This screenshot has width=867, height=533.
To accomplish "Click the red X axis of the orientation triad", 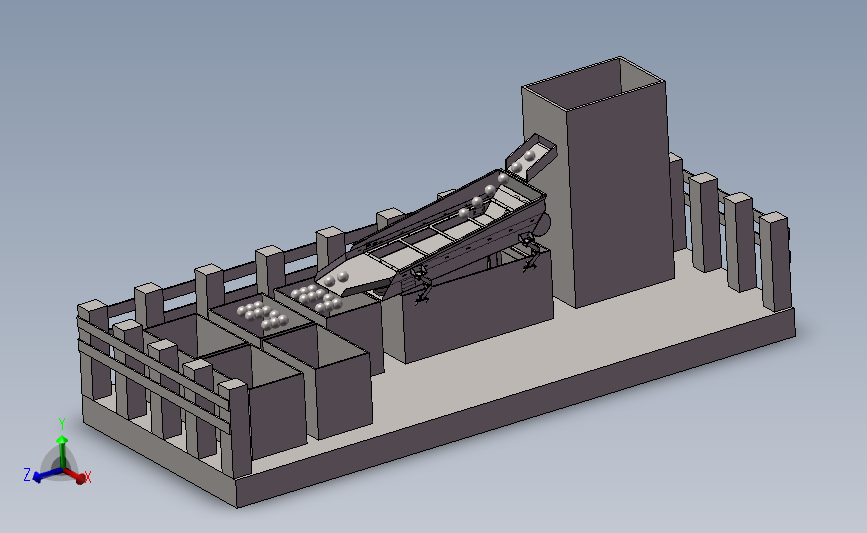I will coord(76,475).
